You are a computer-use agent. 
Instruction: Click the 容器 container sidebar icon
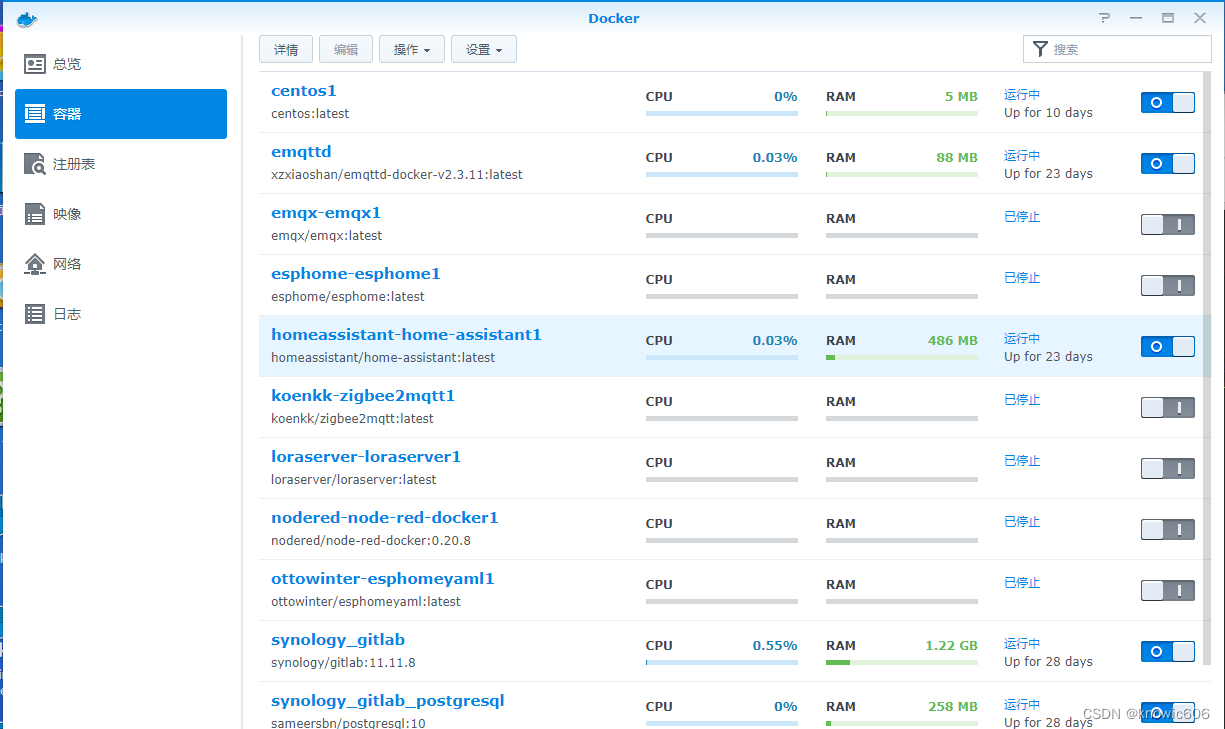[x=35, y=114]
